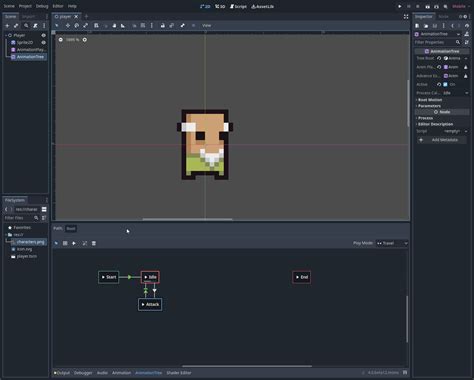Click the lock selected node icon
This screenshot has height=380, width=474.
coord(162,25)
